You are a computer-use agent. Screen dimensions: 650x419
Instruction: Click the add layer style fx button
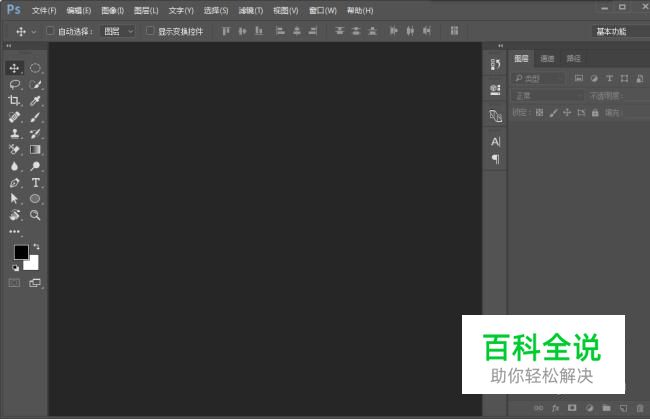pos(555,408)
